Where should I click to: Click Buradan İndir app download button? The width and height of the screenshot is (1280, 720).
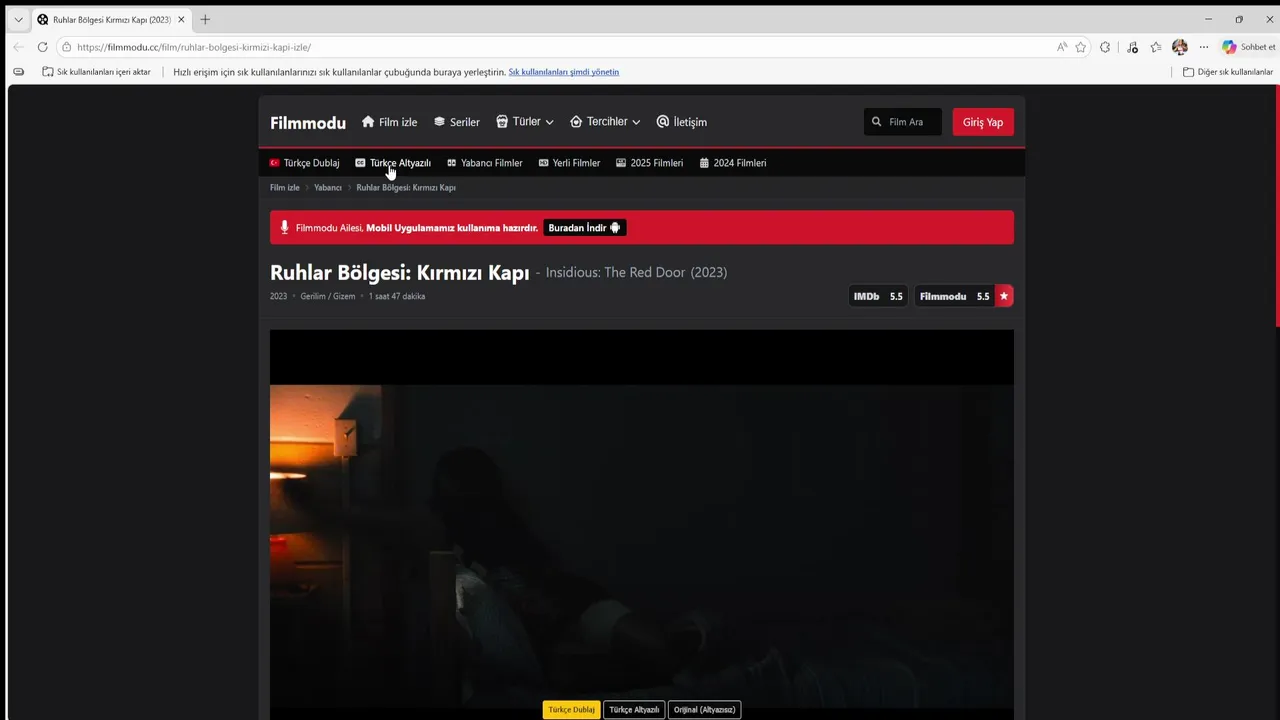click(x=585, y=228)
